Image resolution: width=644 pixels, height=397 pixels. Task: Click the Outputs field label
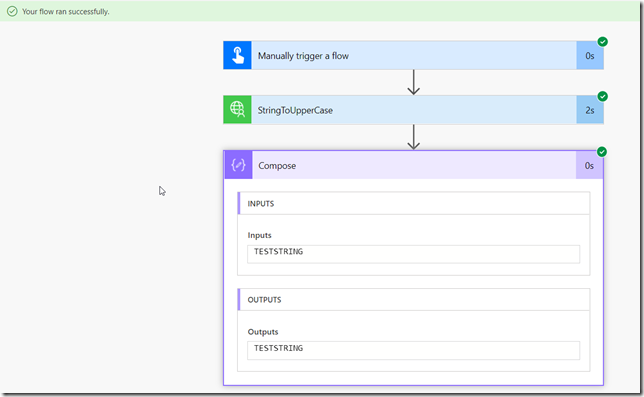coord(263,332)
